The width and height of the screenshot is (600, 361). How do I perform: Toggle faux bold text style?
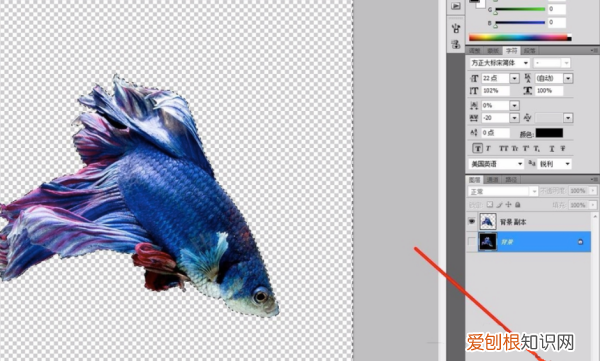[x=477, y=149]
